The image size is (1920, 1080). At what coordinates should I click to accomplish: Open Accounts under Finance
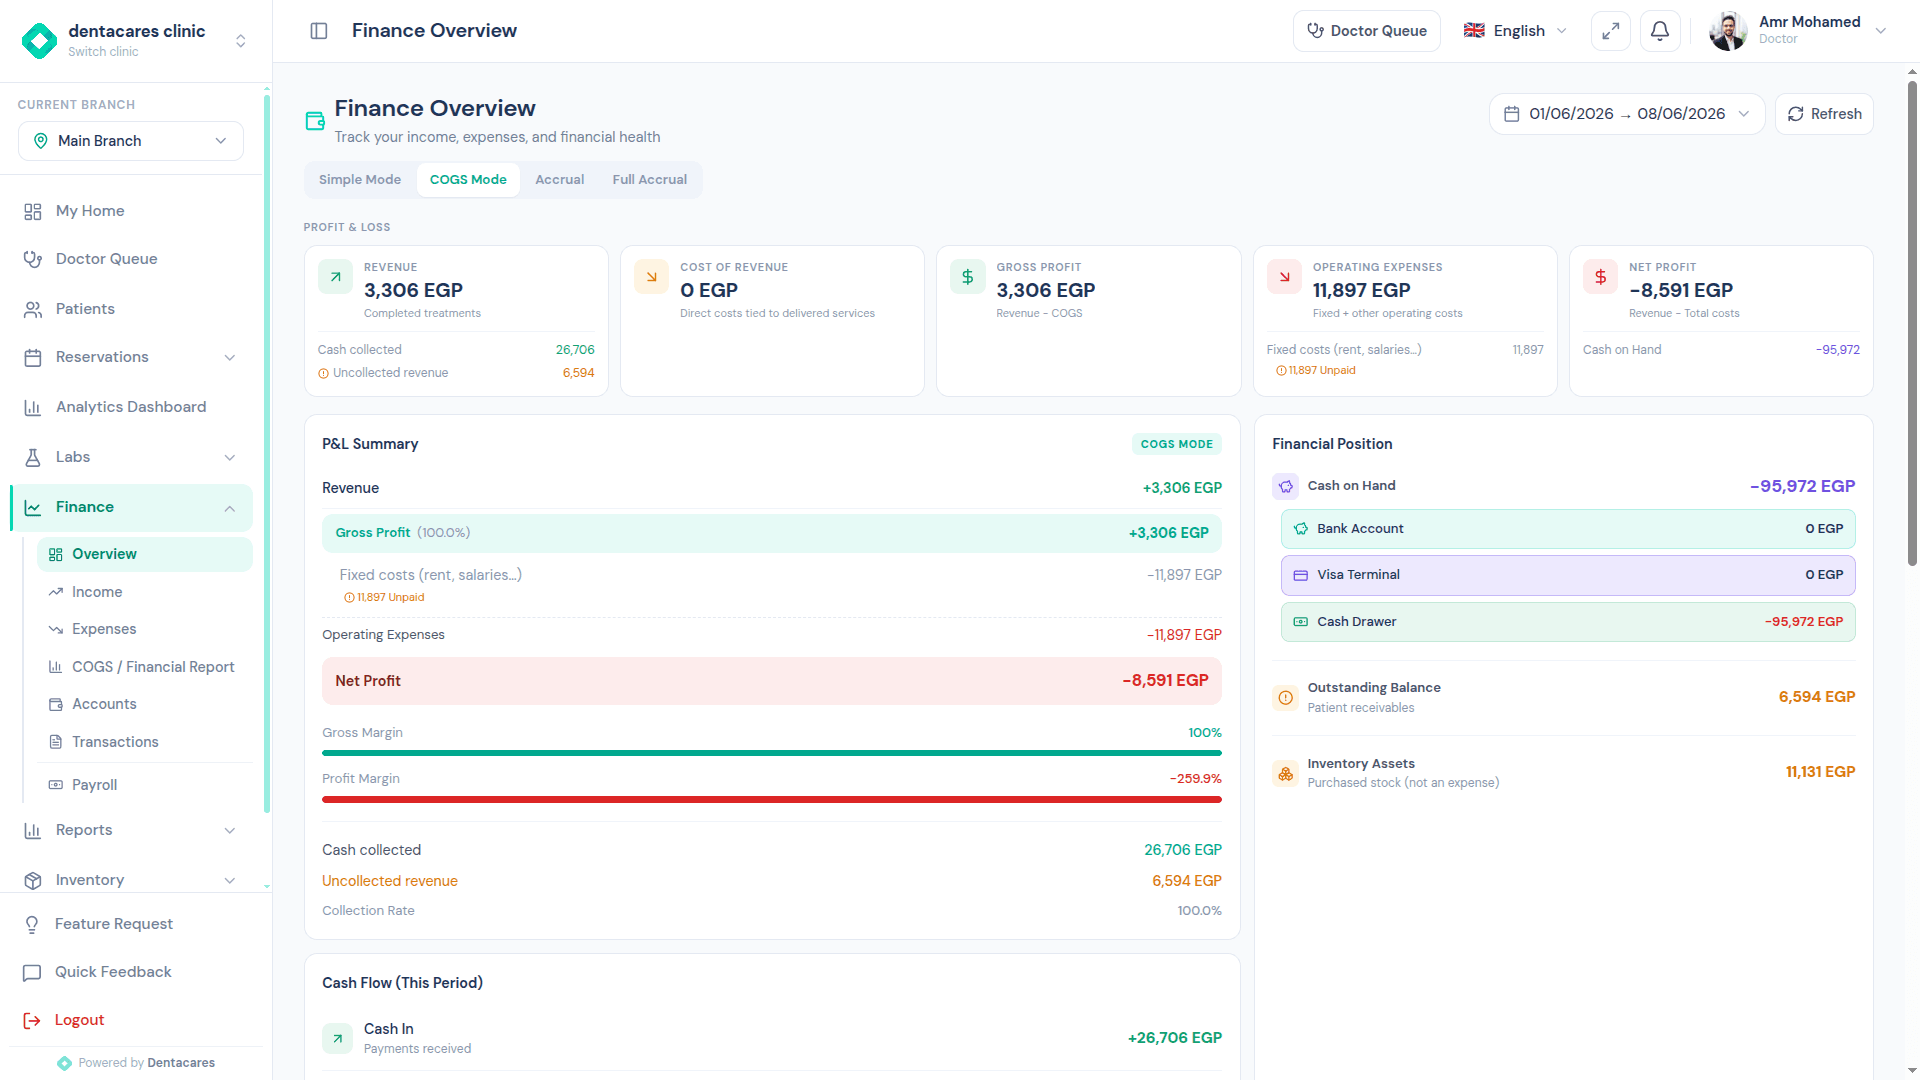145,704
